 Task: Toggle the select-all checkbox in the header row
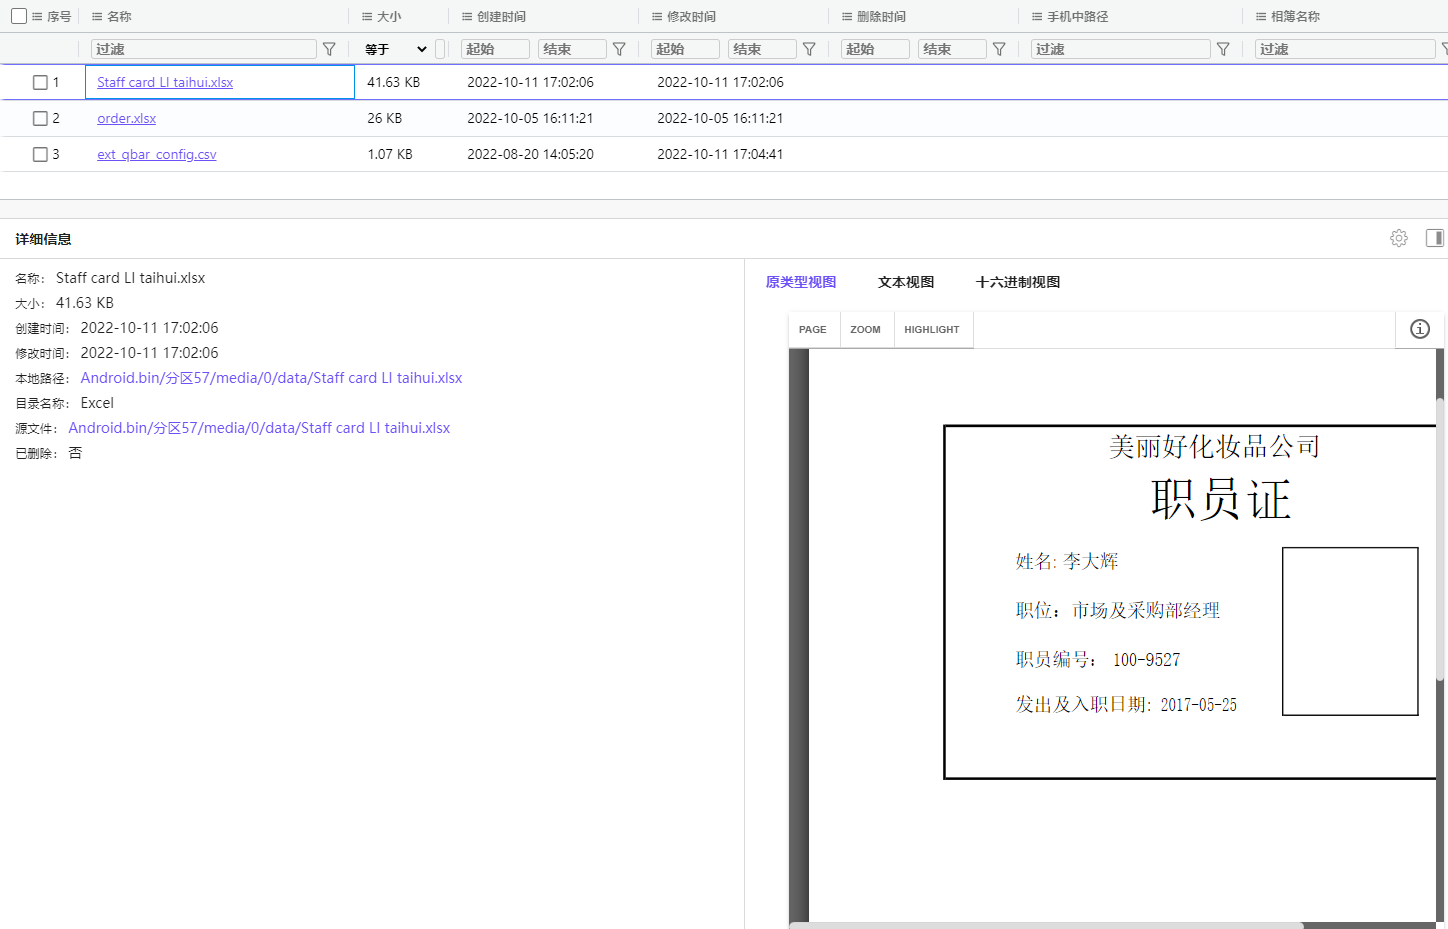(17, 17)
